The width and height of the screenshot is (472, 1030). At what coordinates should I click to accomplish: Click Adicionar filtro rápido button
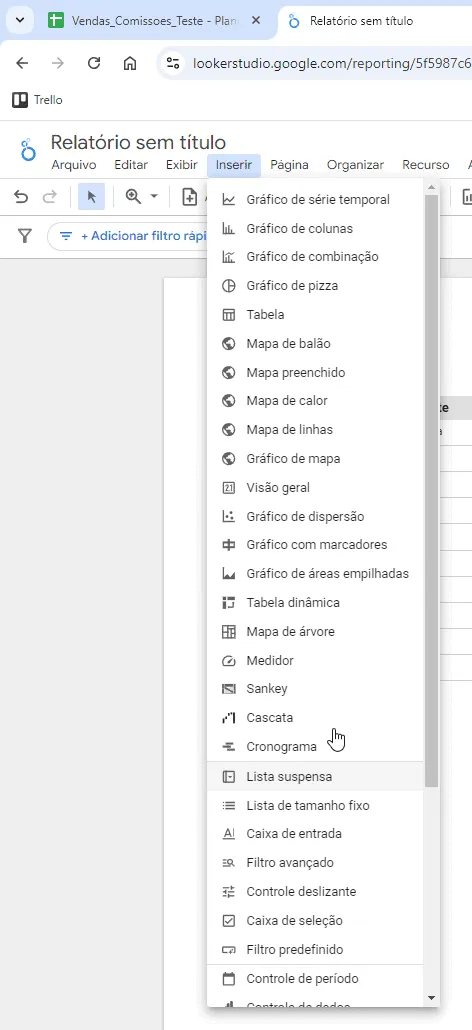tap(131, 236)
